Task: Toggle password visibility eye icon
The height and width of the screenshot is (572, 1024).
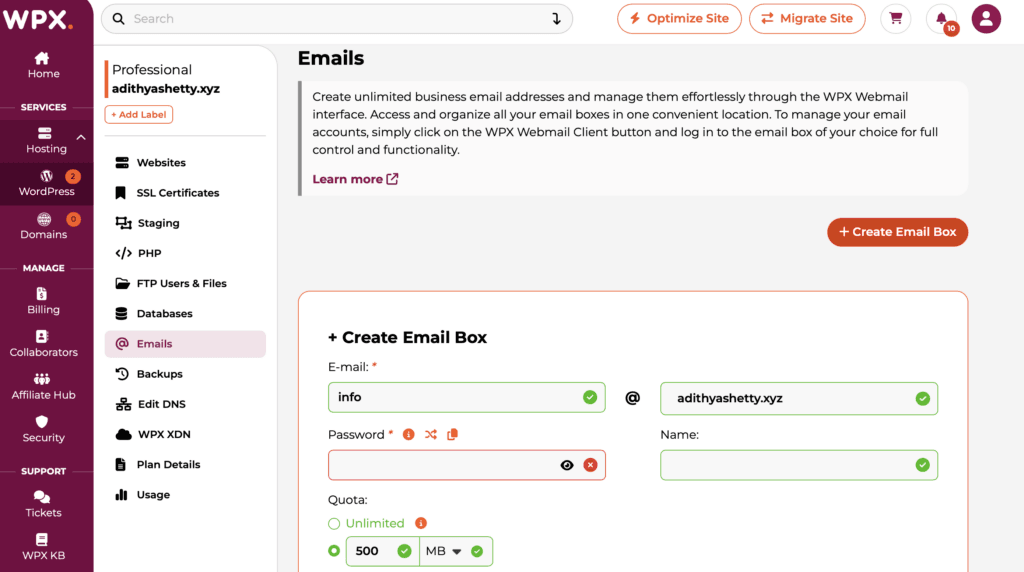Action: coord(567,465)
